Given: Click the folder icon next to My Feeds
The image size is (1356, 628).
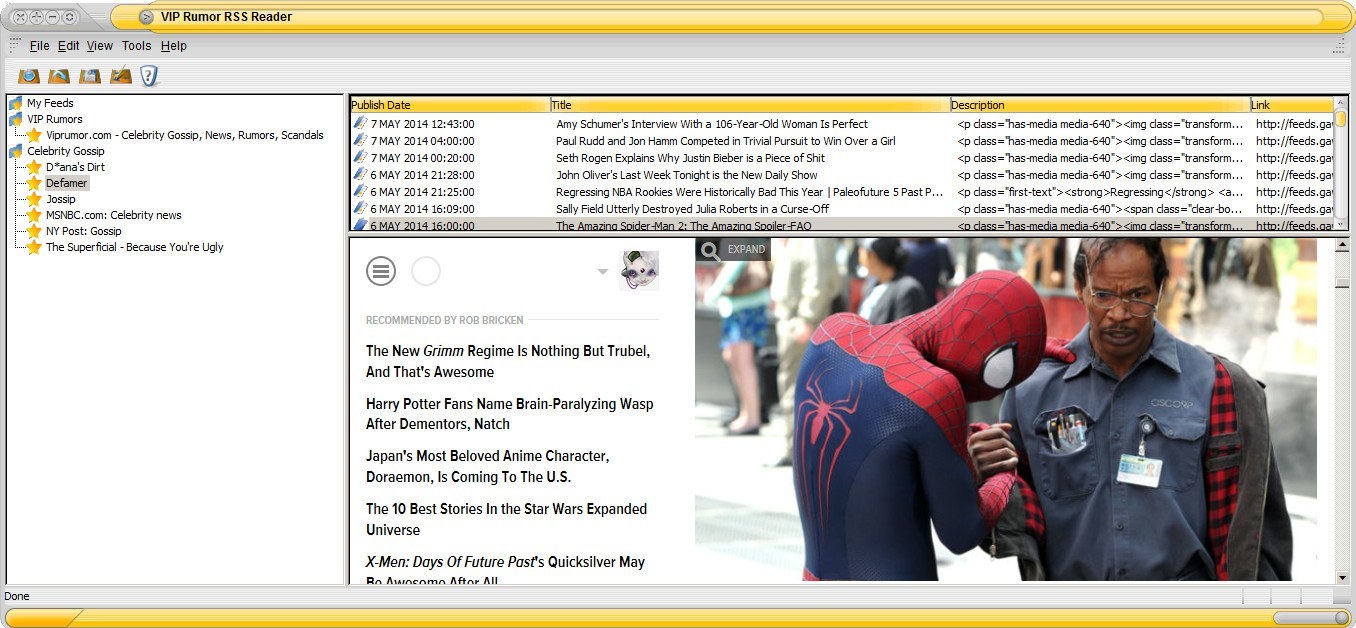Looking at the screenshot, I should (x=15, y=103).
